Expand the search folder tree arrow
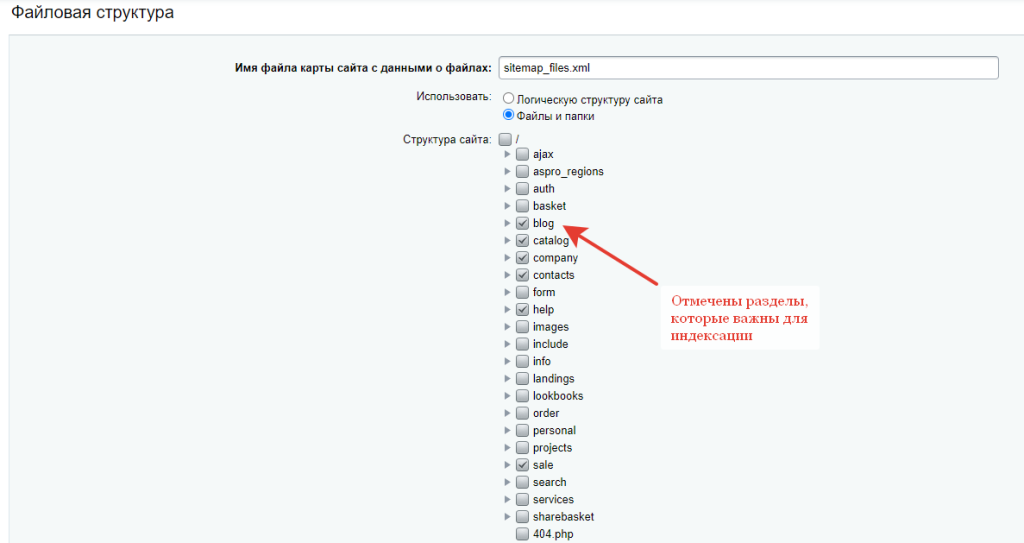Viewport: 1024px width, 543px height. 508,482
